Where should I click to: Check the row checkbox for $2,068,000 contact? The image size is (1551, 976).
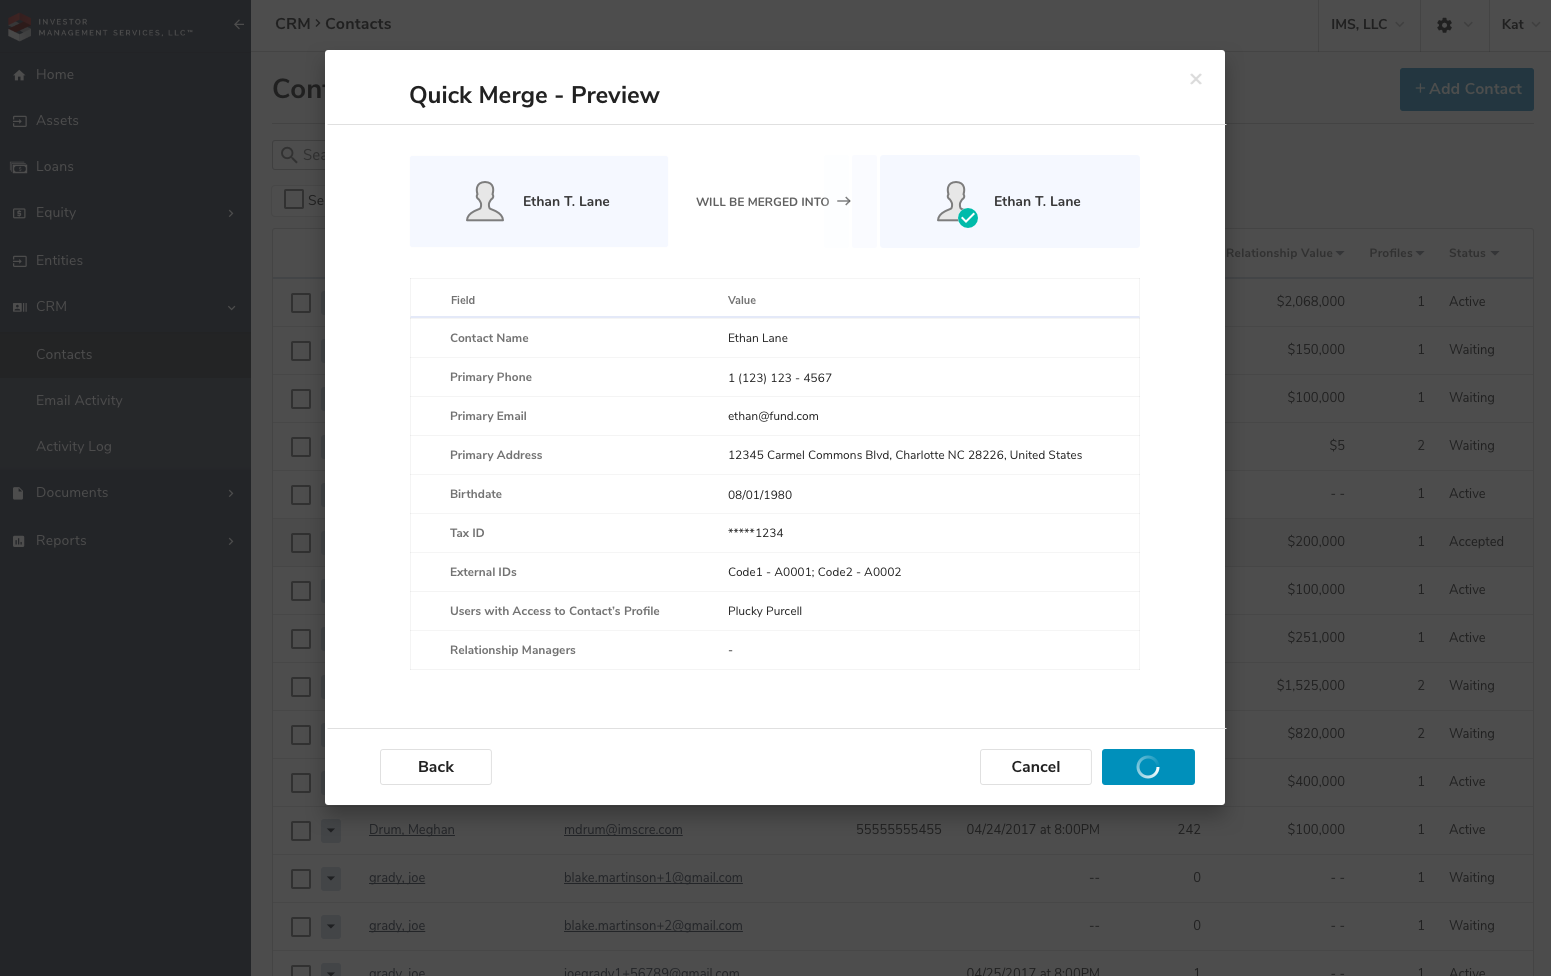[x=301, y=302]
